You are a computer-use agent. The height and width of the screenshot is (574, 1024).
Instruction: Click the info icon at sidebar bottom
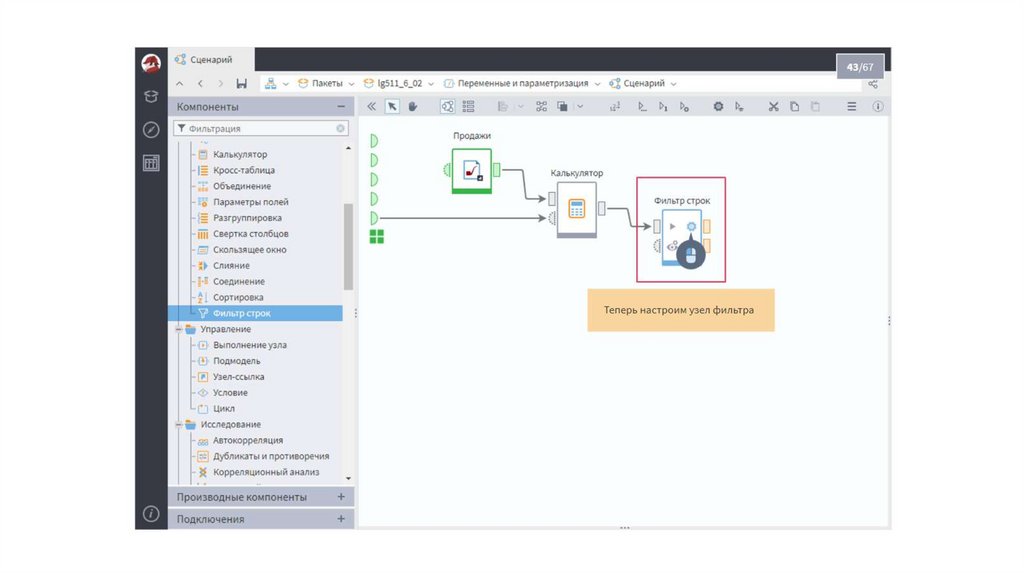(151, 514)
